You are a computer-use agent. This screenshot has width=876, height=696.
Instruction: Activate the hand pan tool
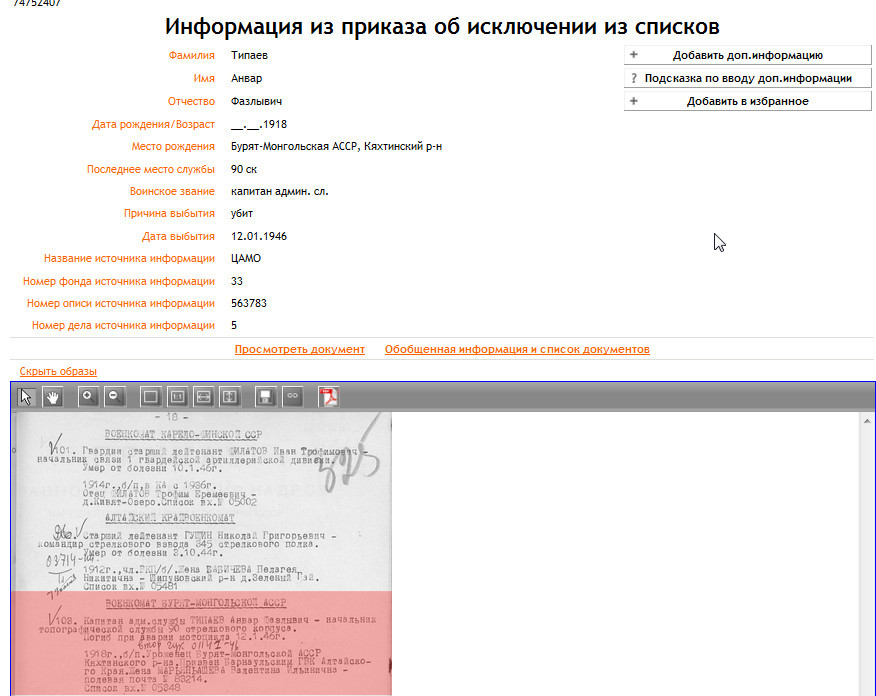tap(52, 397)
